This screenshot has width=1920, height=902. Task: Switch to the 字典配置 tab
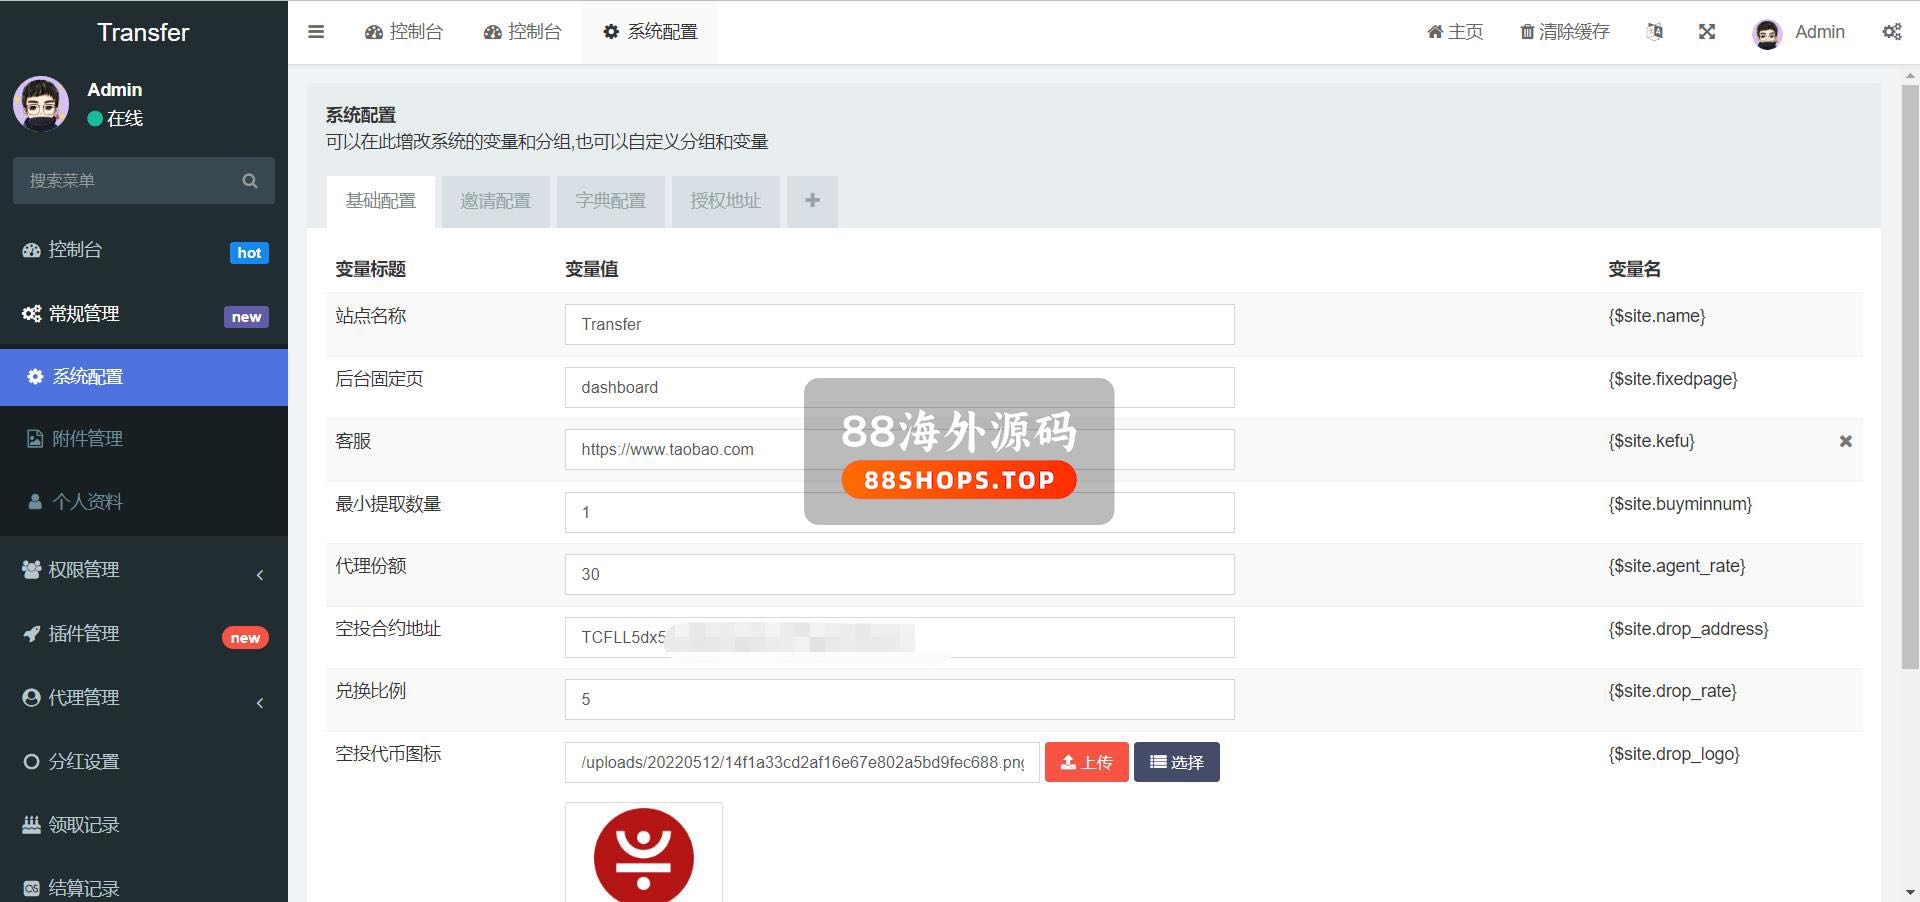(x=610, y=201)
